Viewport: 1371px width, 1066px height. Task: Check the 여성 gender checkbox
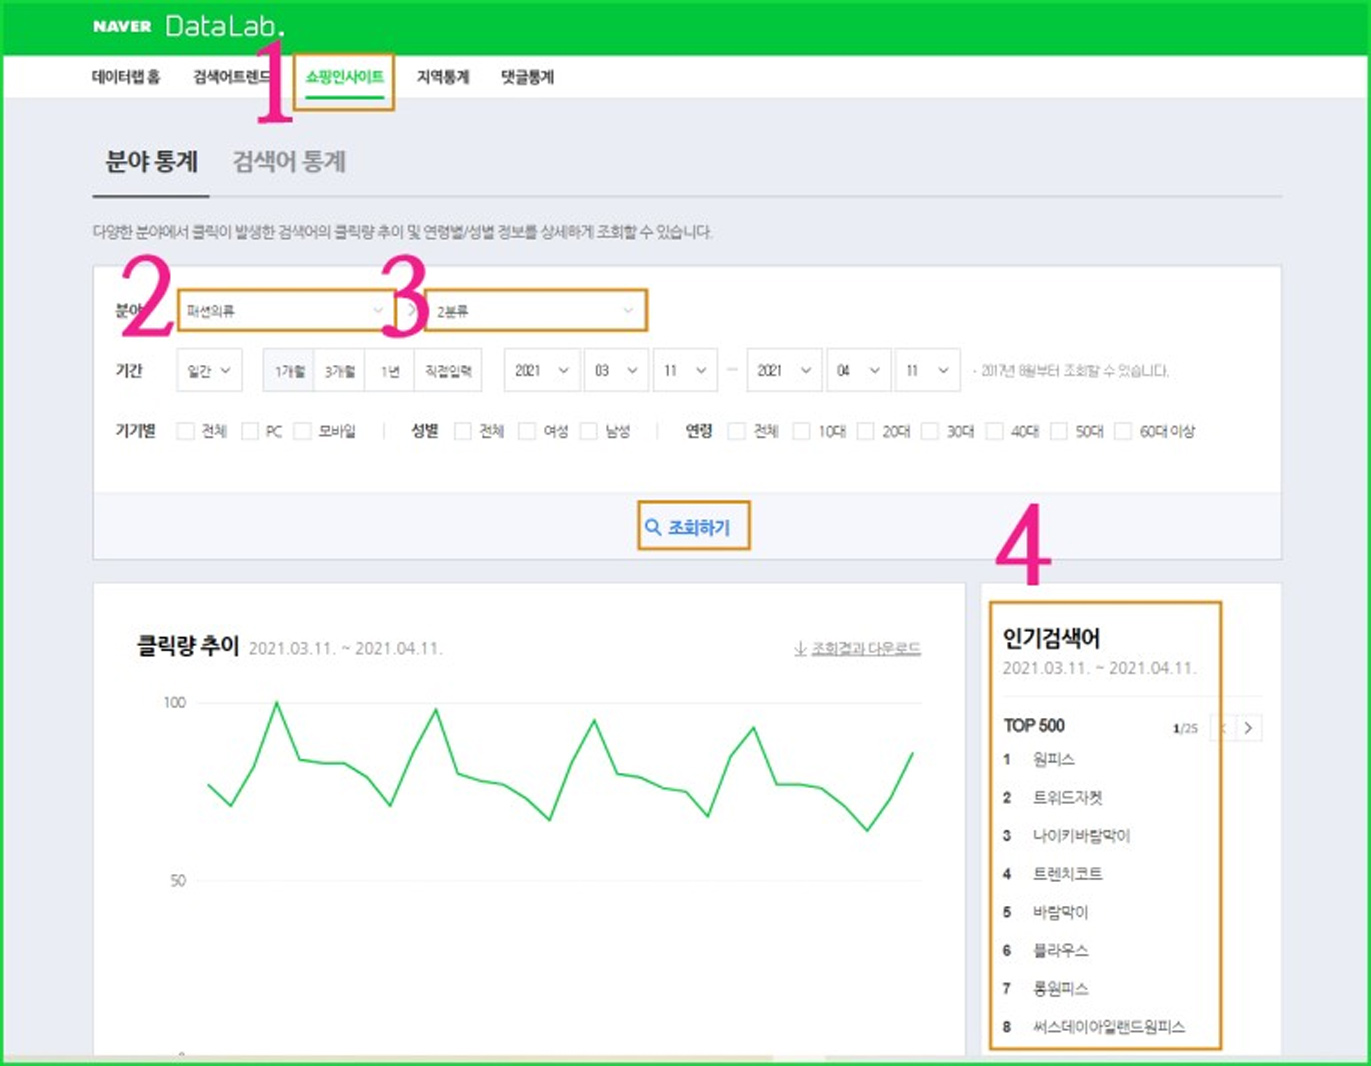527,431
